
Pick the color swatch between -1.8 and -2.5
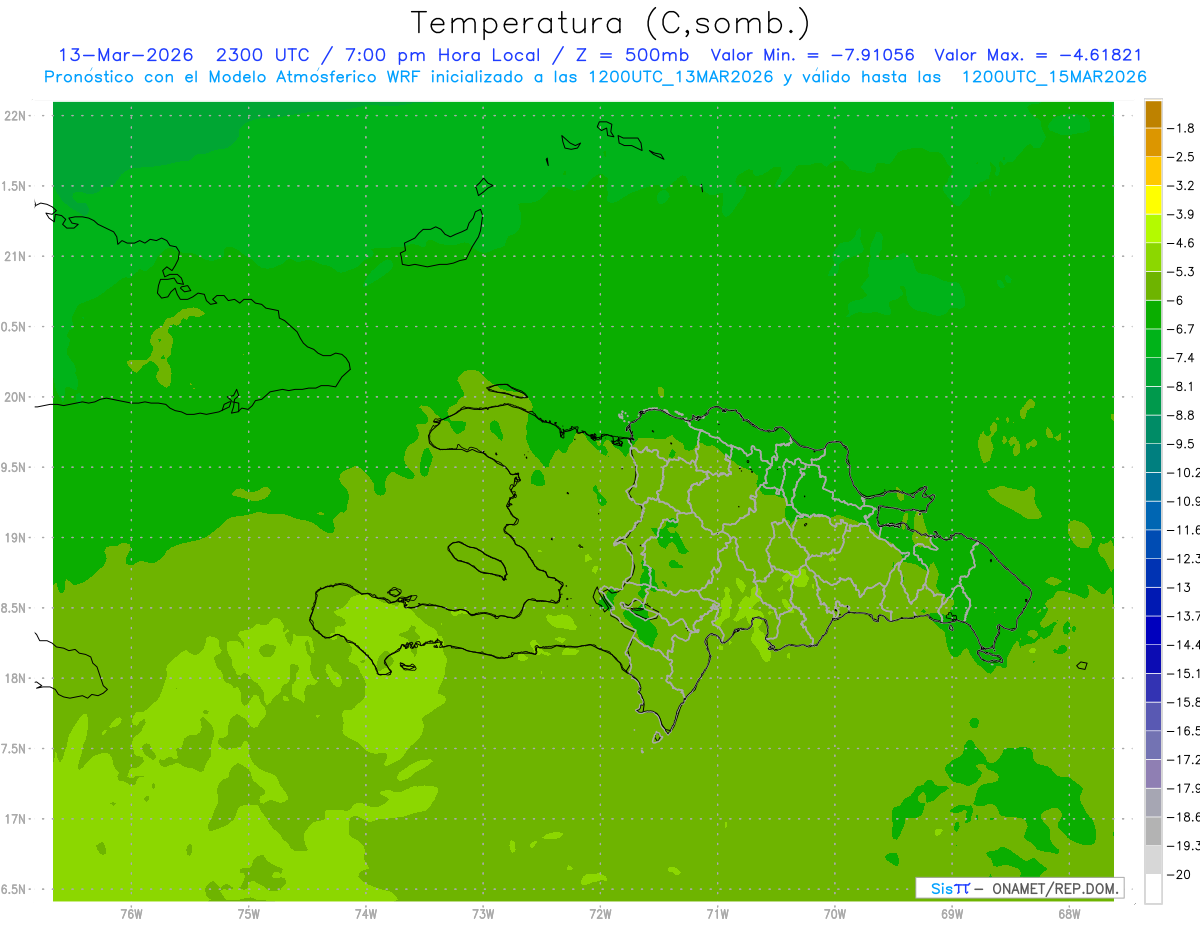1153,142
